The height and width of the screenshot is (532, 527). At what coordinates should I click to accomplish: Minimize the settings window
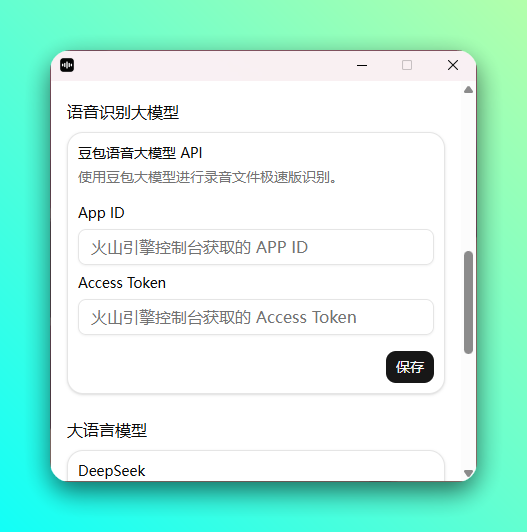click(x=362, y=65)
